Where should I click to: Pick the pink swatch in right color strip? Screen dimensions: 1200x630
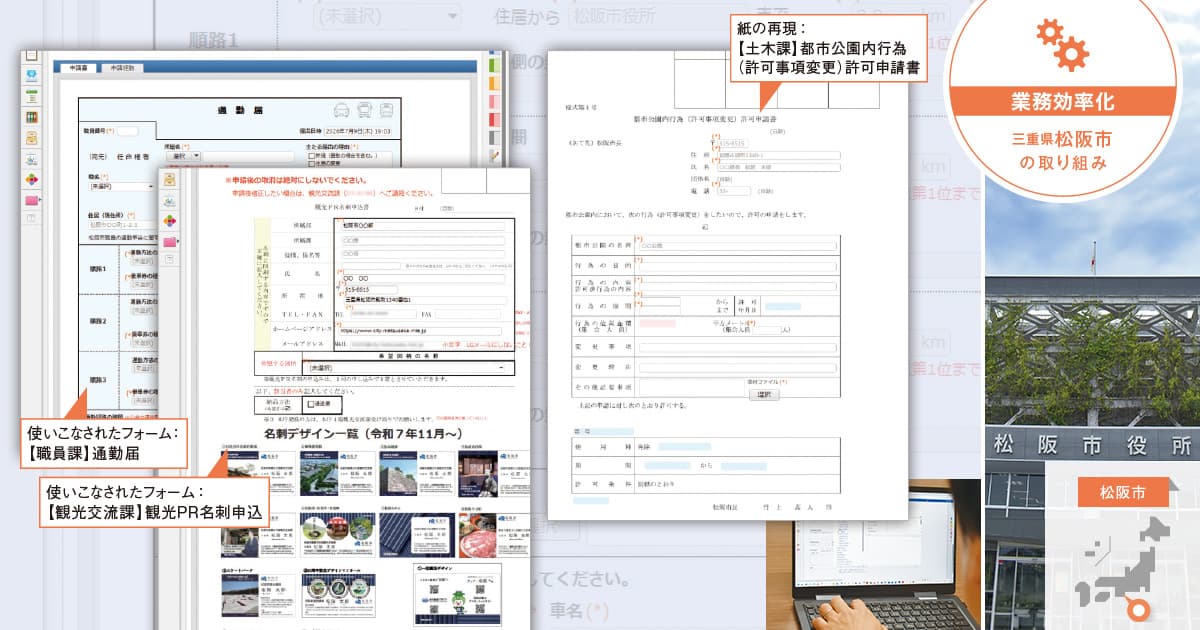494,100
